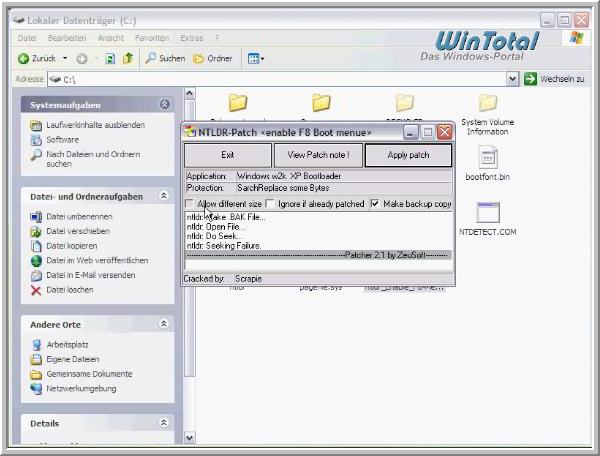Viewport: 600px width, 456px height.
Task: Click the scroll up arrow of task pane
Action: (x=189, y=93)
